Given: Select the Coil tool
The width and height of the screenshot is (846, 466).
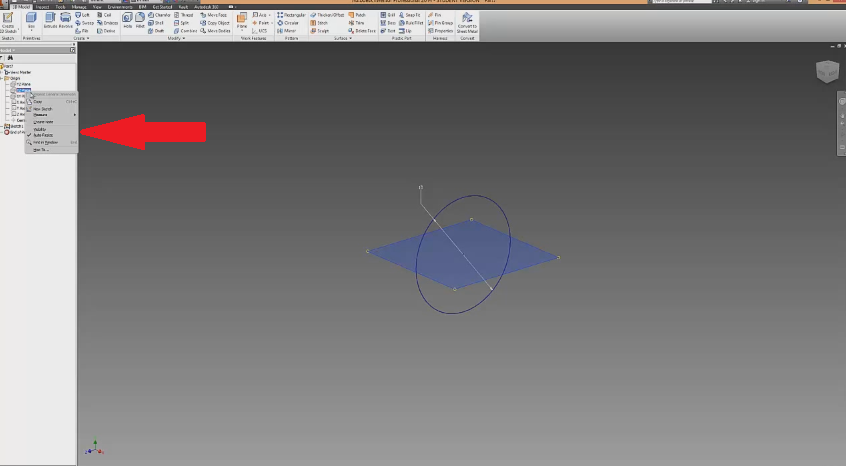Looking at the screenshot, I should point(104,15).
